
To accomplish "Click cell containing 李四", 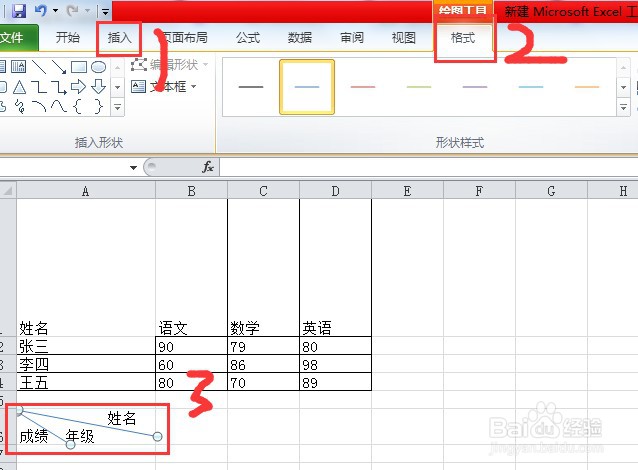I will click(86, 363).
